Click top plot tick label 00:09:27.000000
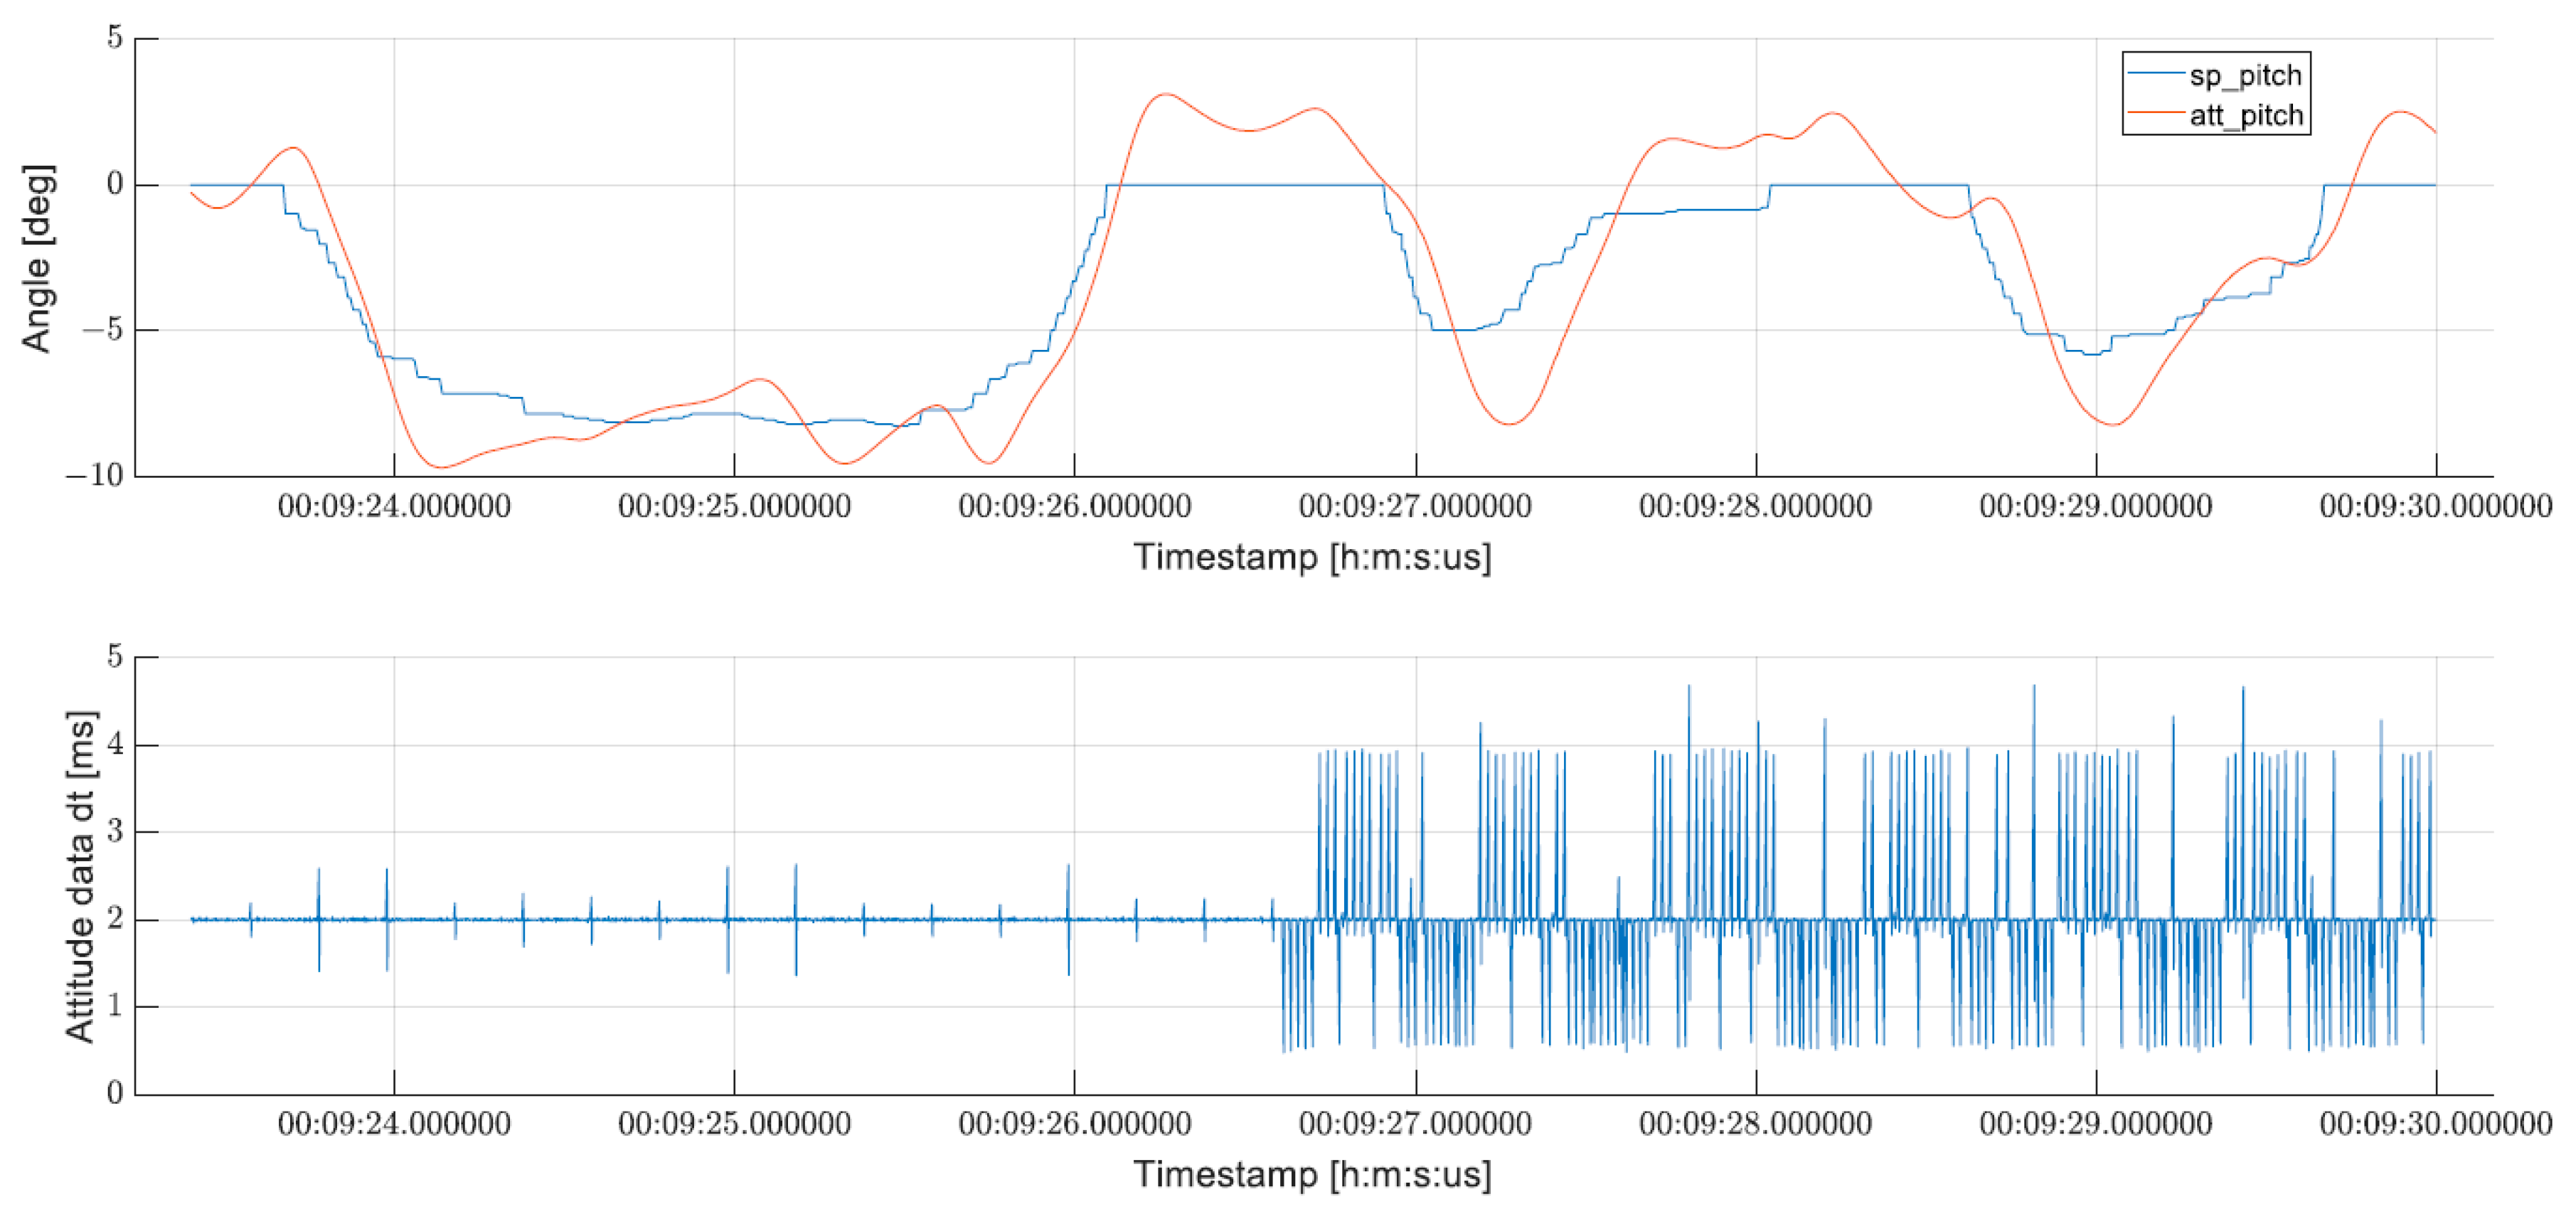This screenshot has height=1214, width=2576. point(1415,506)
